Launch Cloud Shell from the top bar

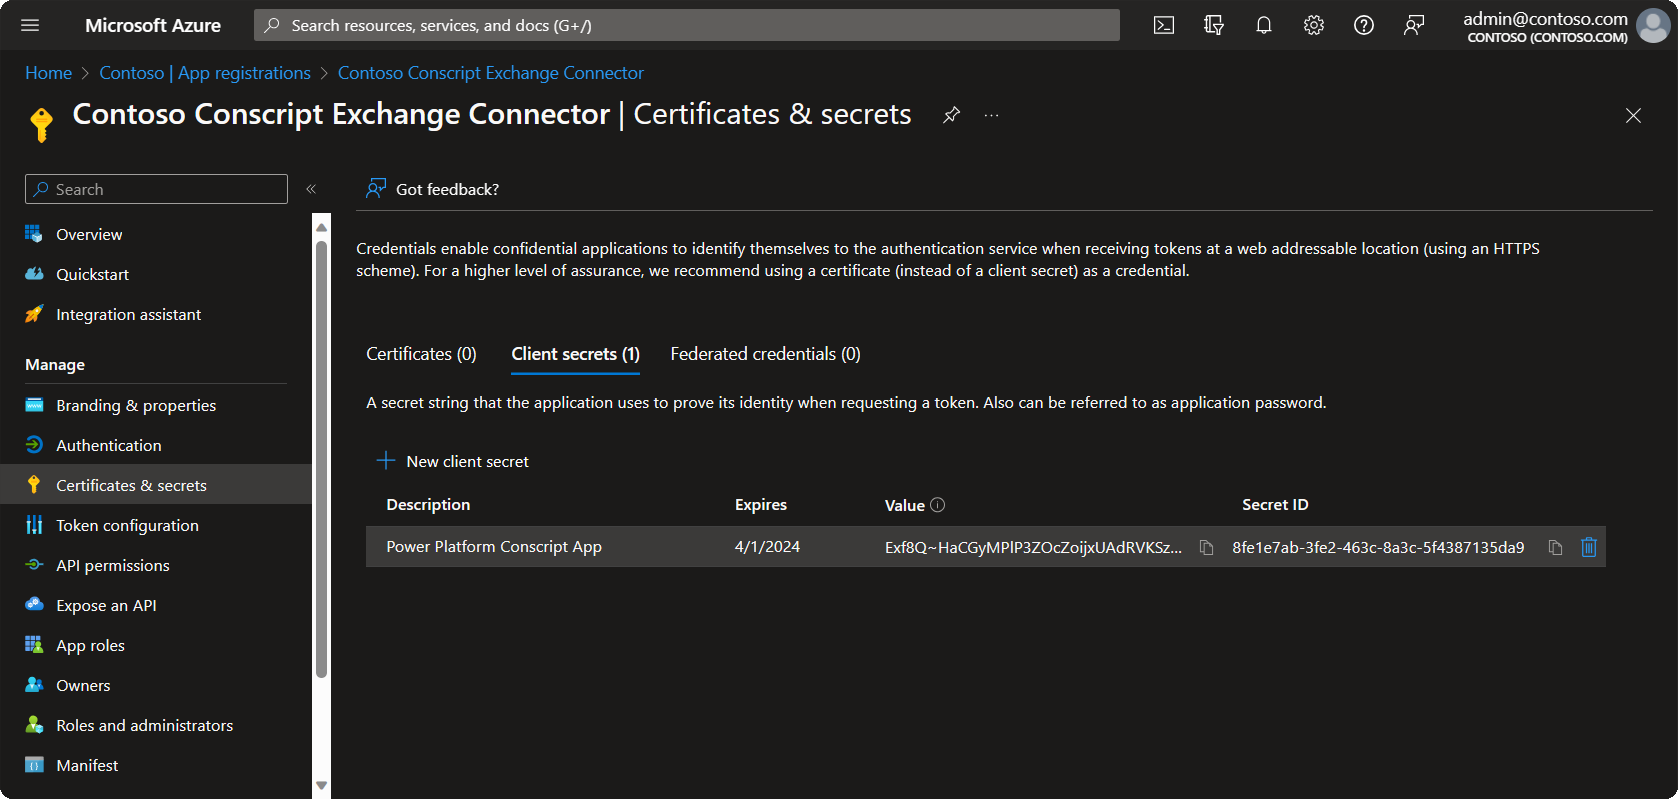click(1164, 25)
